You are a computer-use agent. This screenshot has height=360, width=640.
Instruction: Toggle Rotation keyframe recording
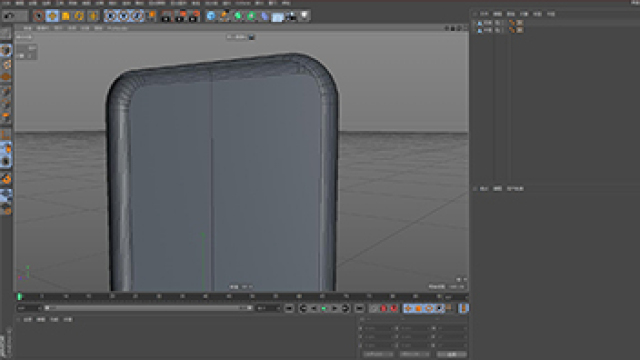point(429,308)
